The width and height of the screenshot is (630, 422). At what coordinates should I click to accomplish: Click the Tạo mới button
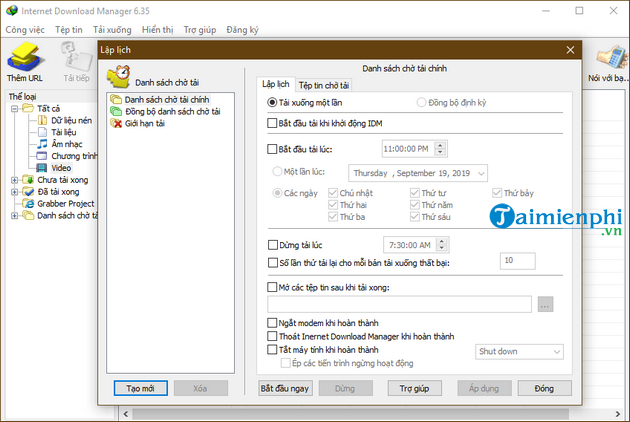pos(140,388)
